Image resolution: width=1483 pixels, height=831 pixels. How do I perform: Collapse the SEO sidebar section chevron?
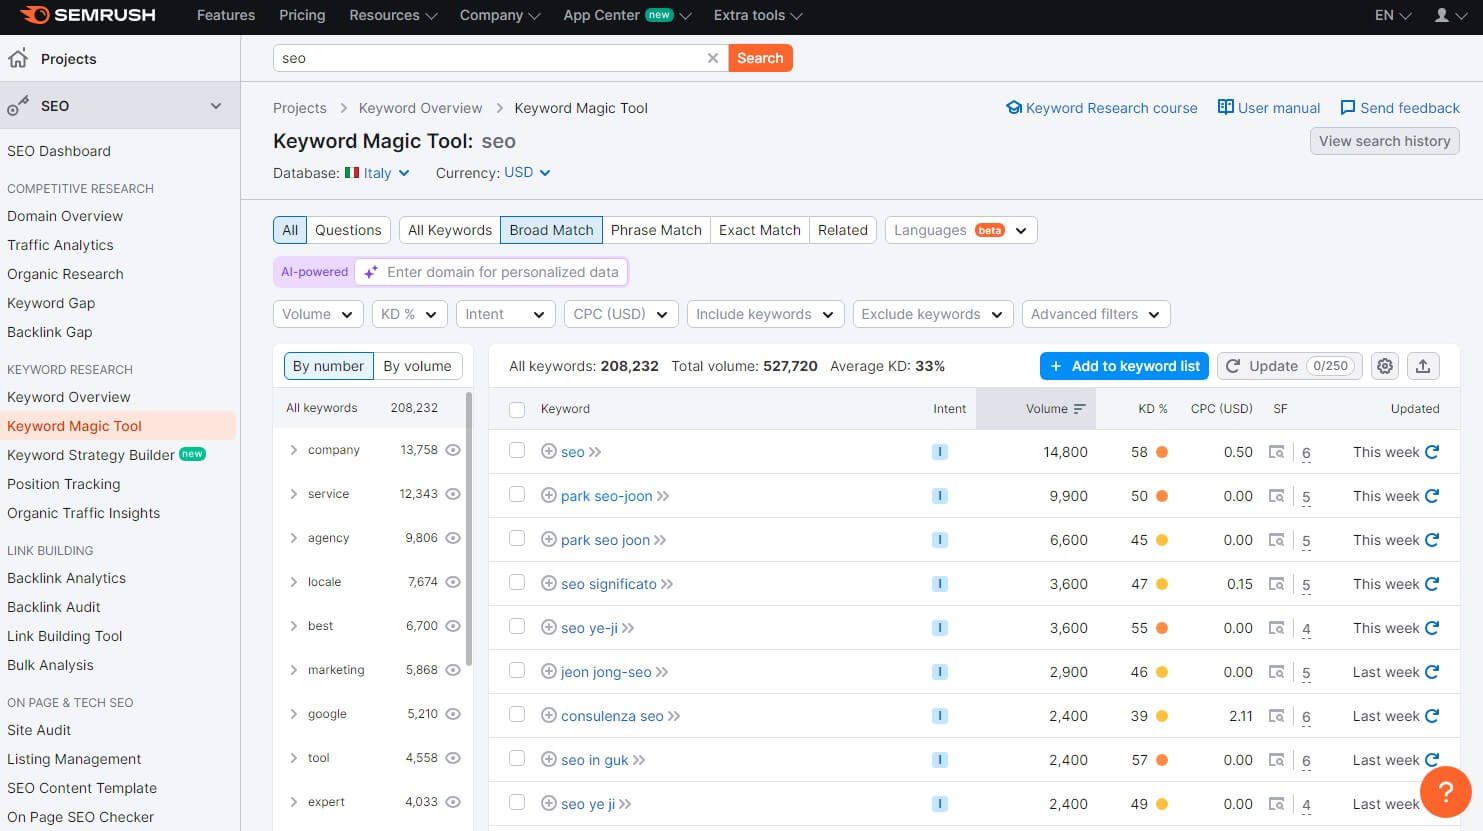click(x=216, y=106)
